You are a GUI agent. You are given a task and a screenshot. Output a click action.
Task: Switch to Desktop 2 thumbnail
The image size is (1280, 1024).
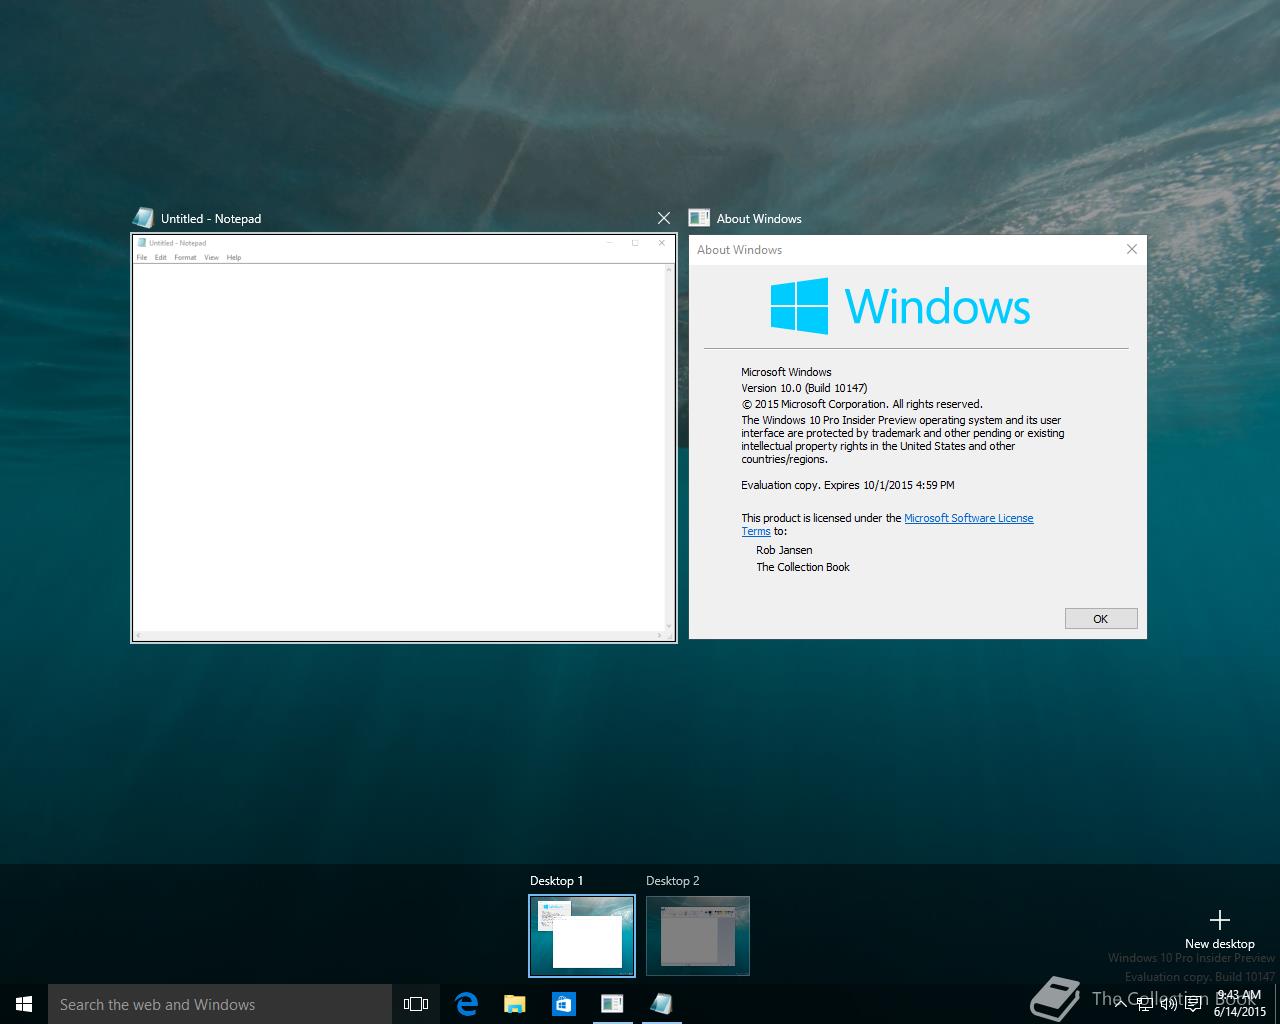pos(698,936)
